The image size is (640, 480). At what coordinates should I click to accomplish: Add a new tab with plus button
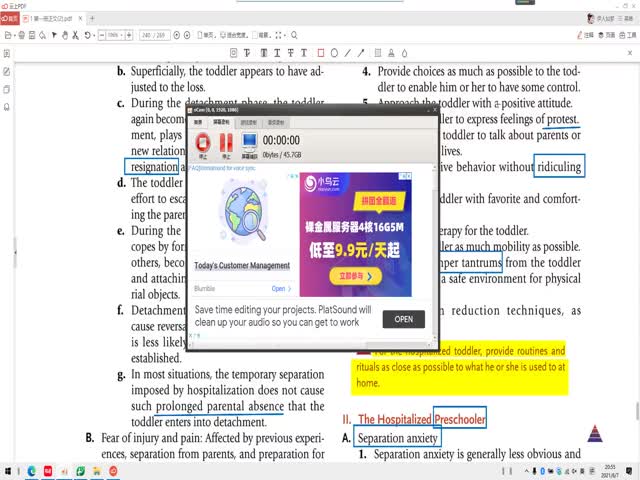coord(92,18)
